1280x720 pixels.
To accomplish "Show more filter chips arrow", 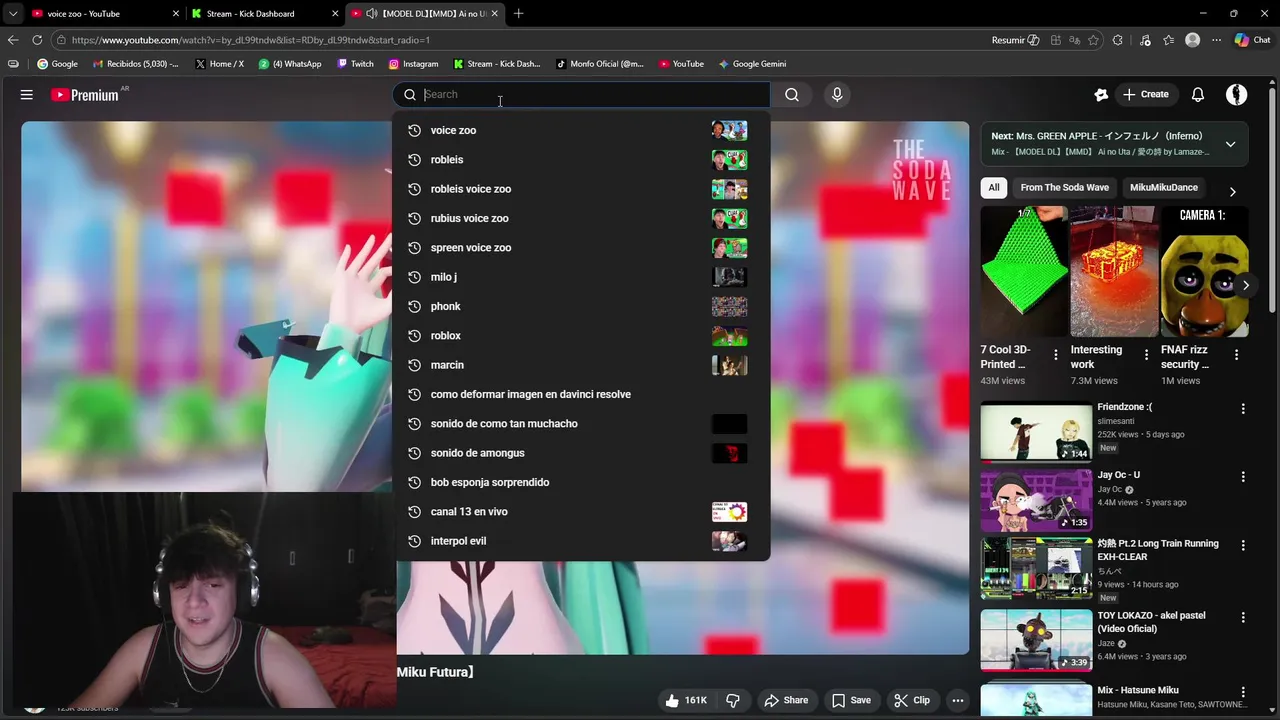I will (x=1232, y=191).
